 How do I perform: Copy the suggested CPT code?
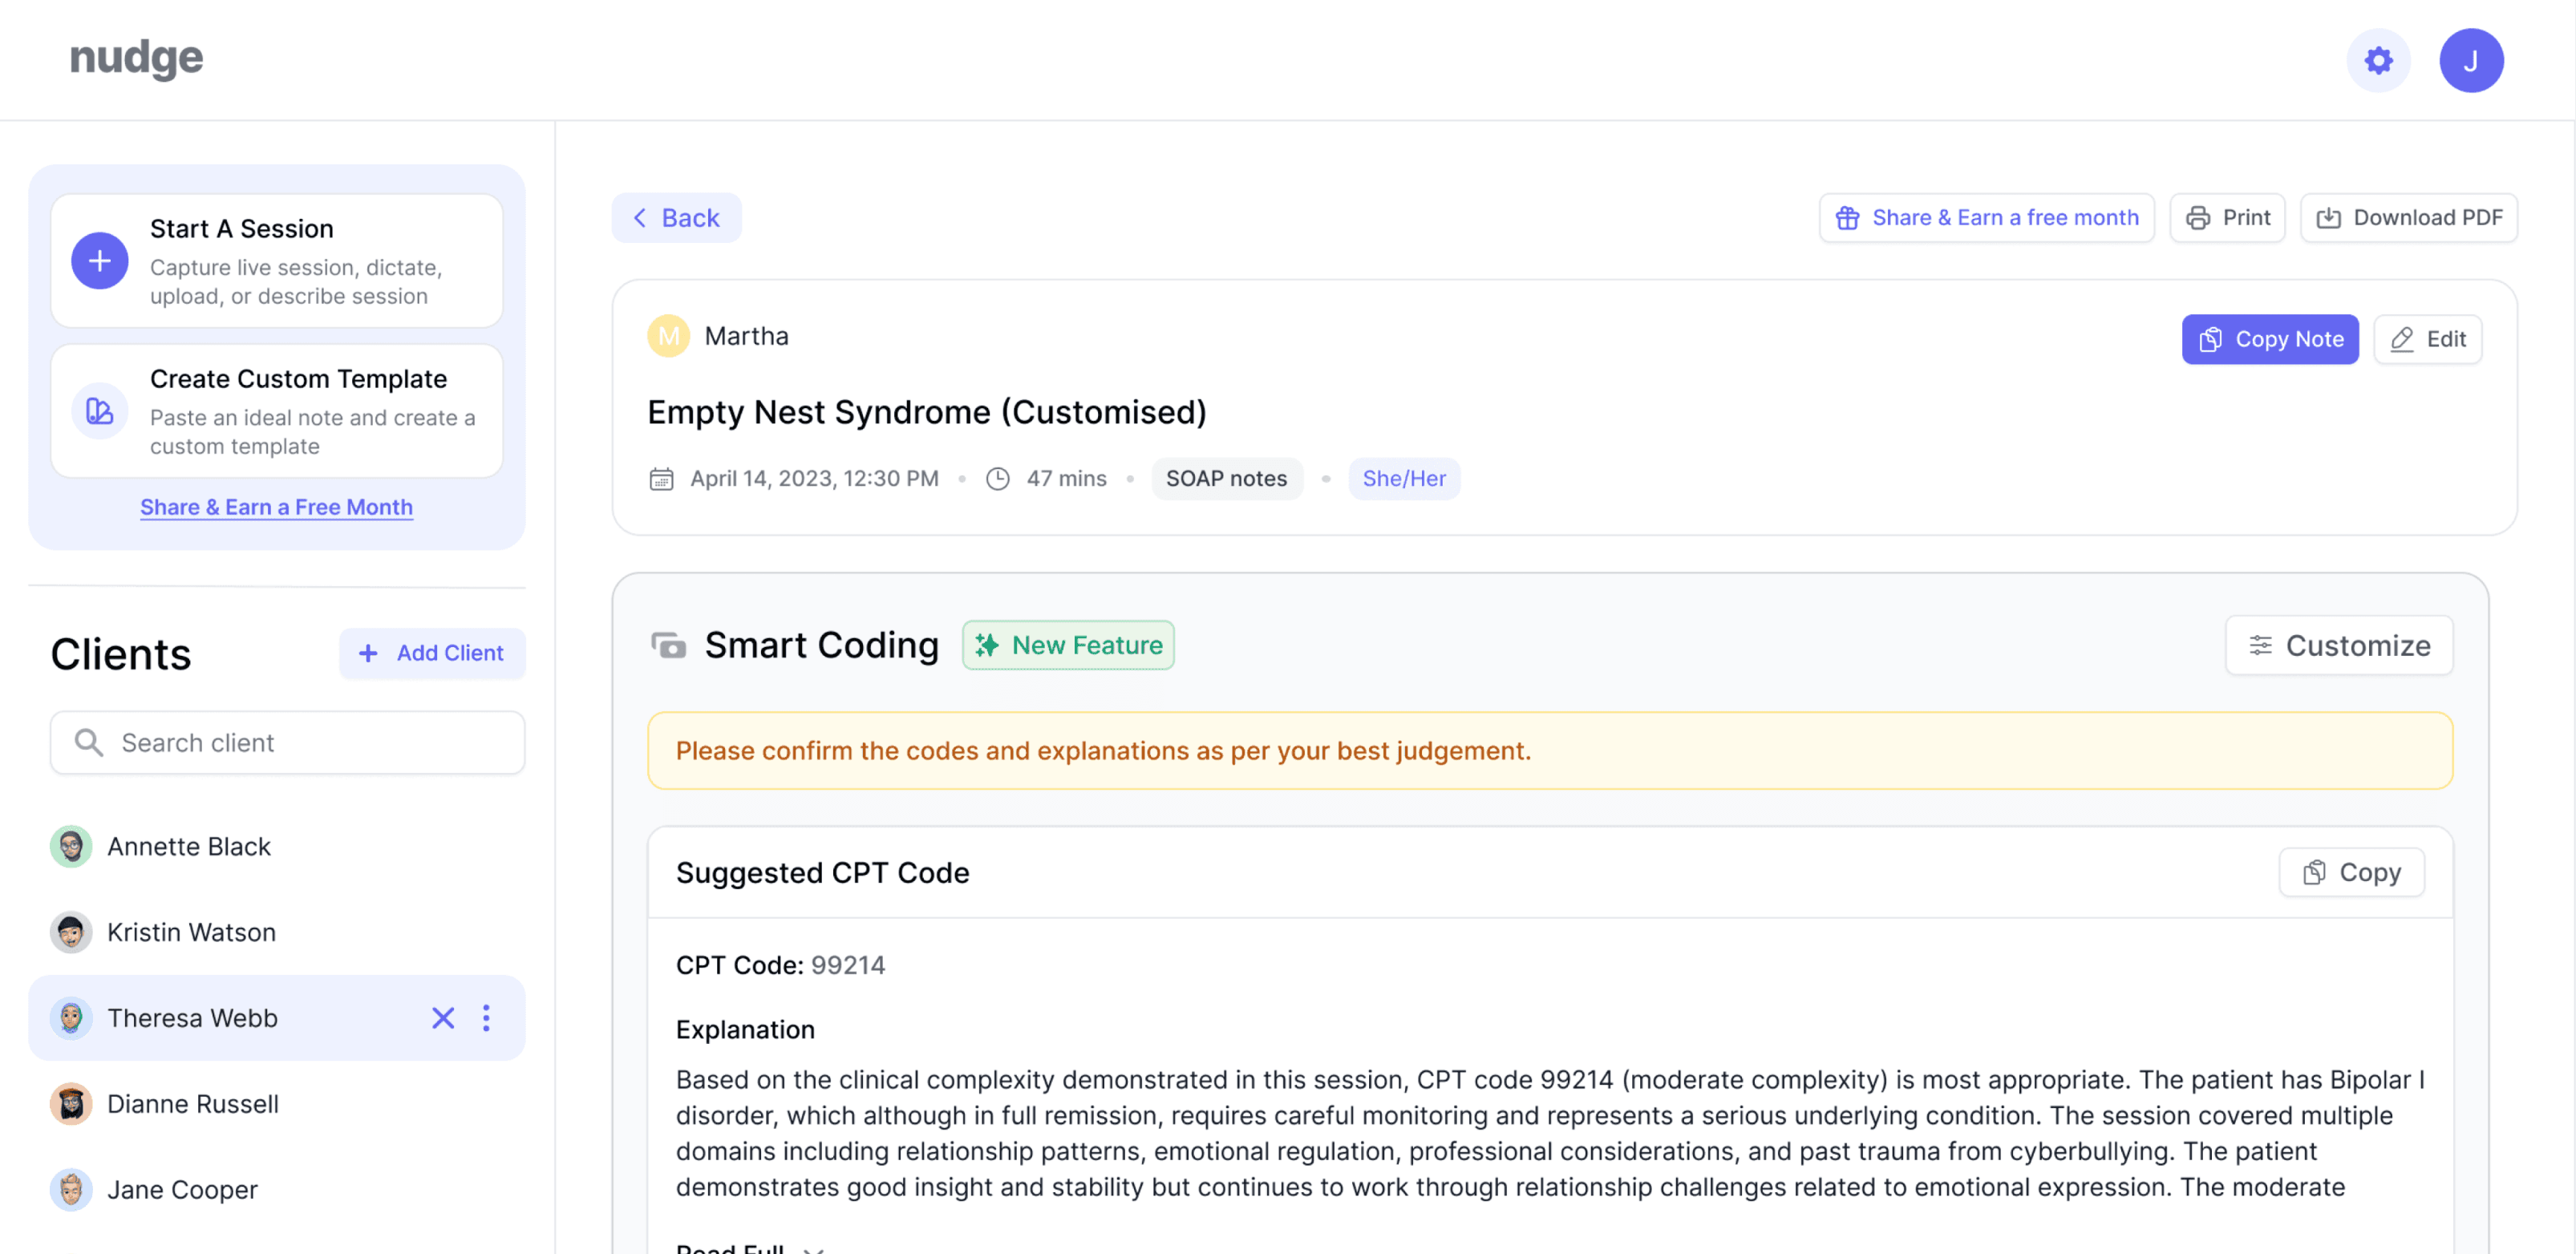tap(2351, 872)
